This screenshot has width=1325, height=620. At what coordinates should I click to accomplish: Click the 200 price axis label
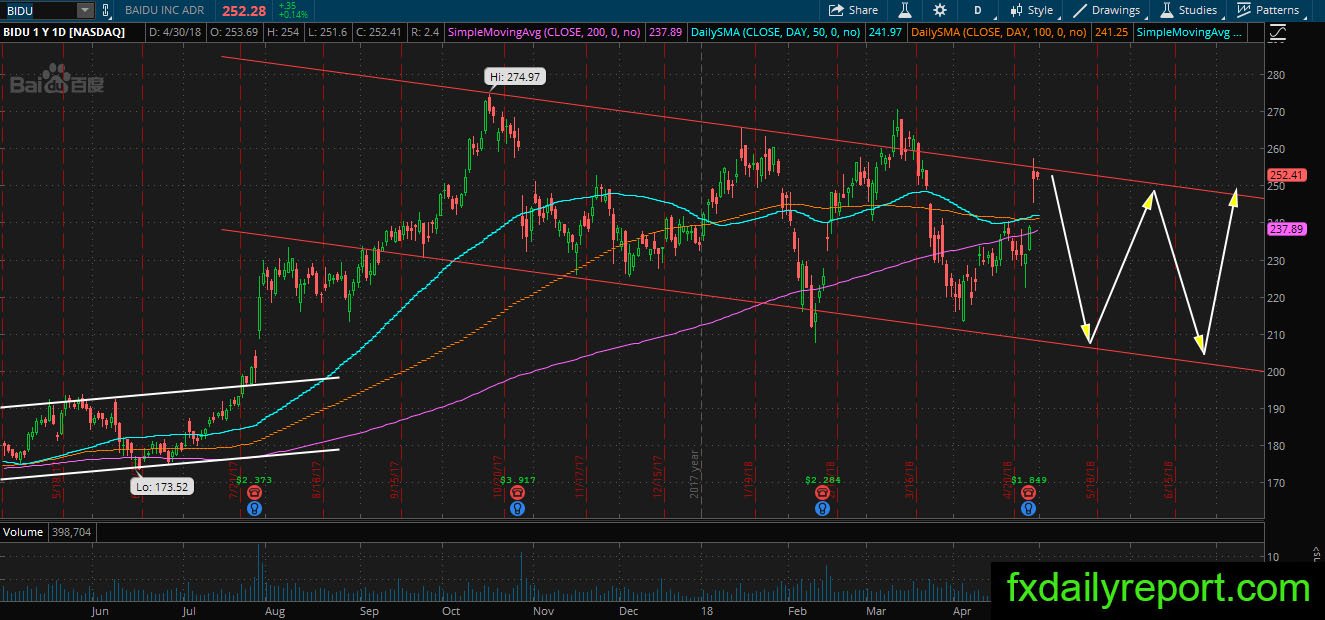(1275, 372)
